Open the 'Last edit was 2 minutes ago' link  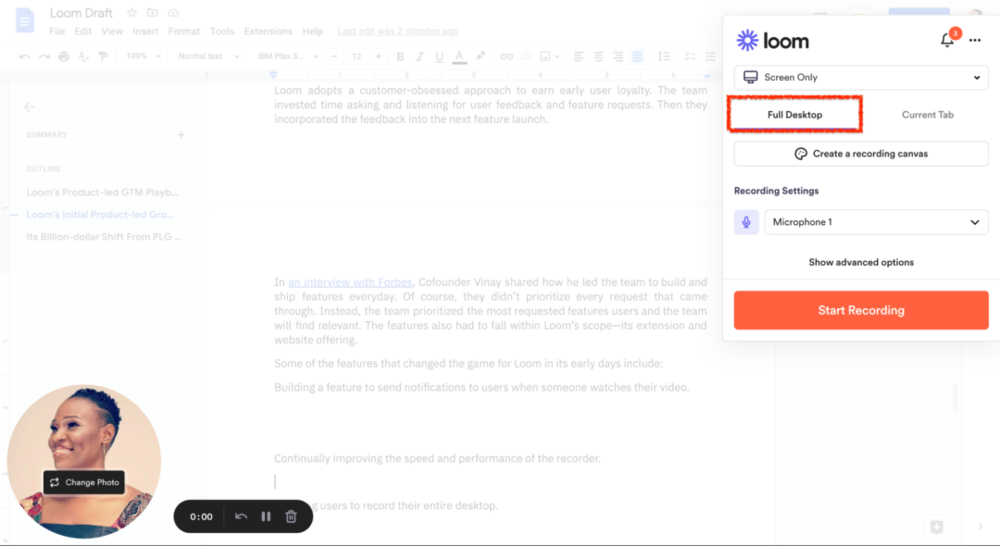[398, 31]
